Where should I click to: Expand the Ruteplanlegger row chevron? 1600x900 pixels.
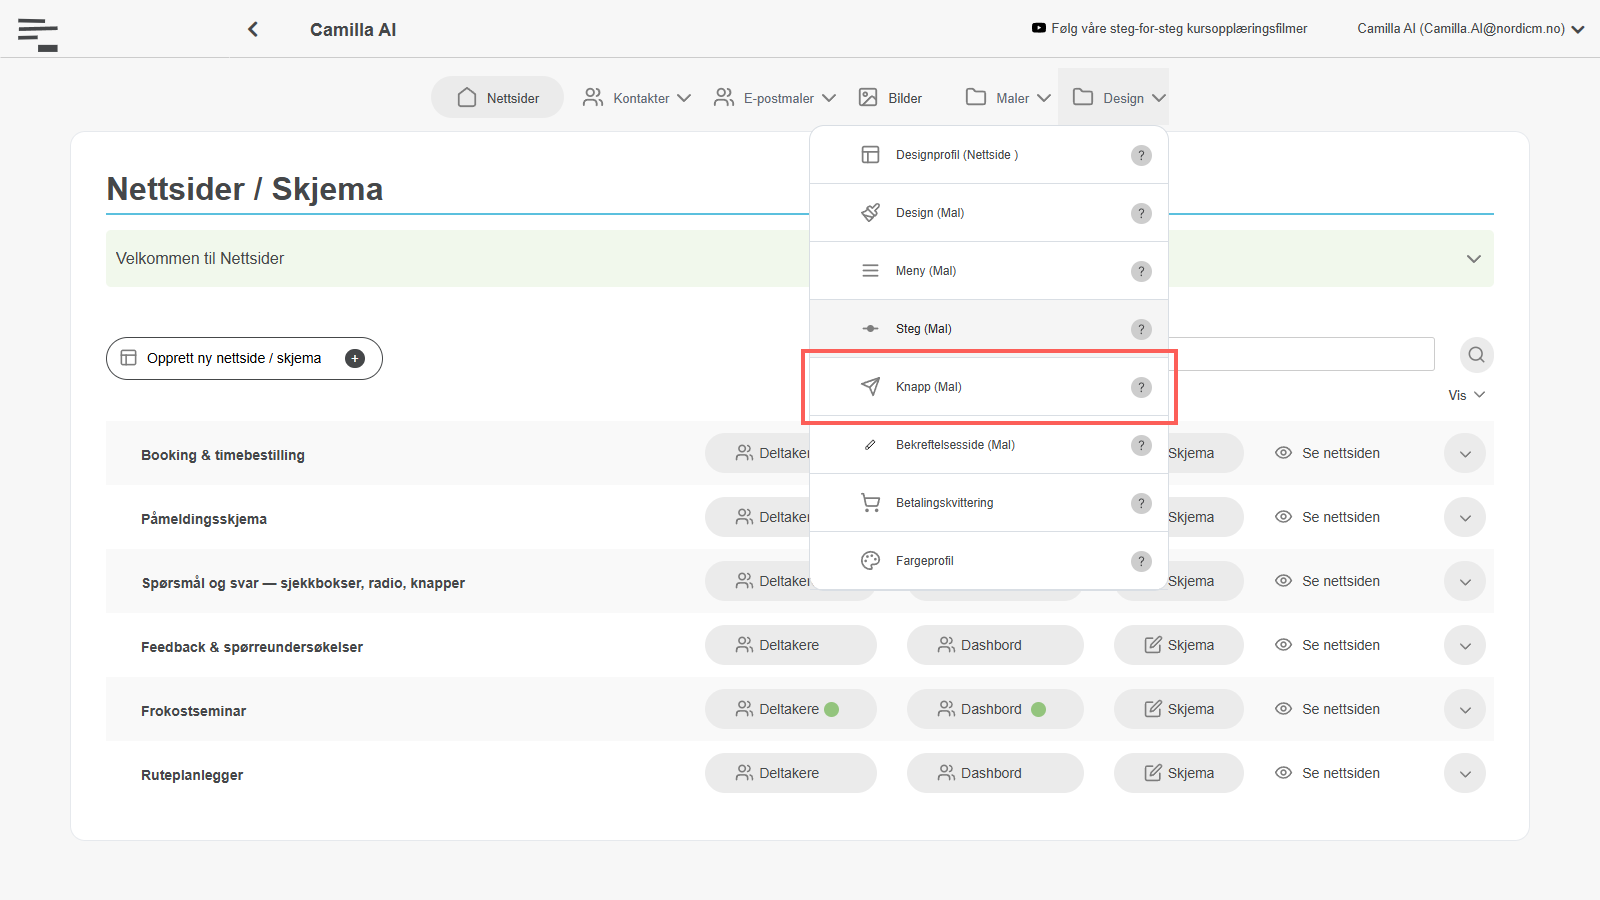[x=1465, y=773]
